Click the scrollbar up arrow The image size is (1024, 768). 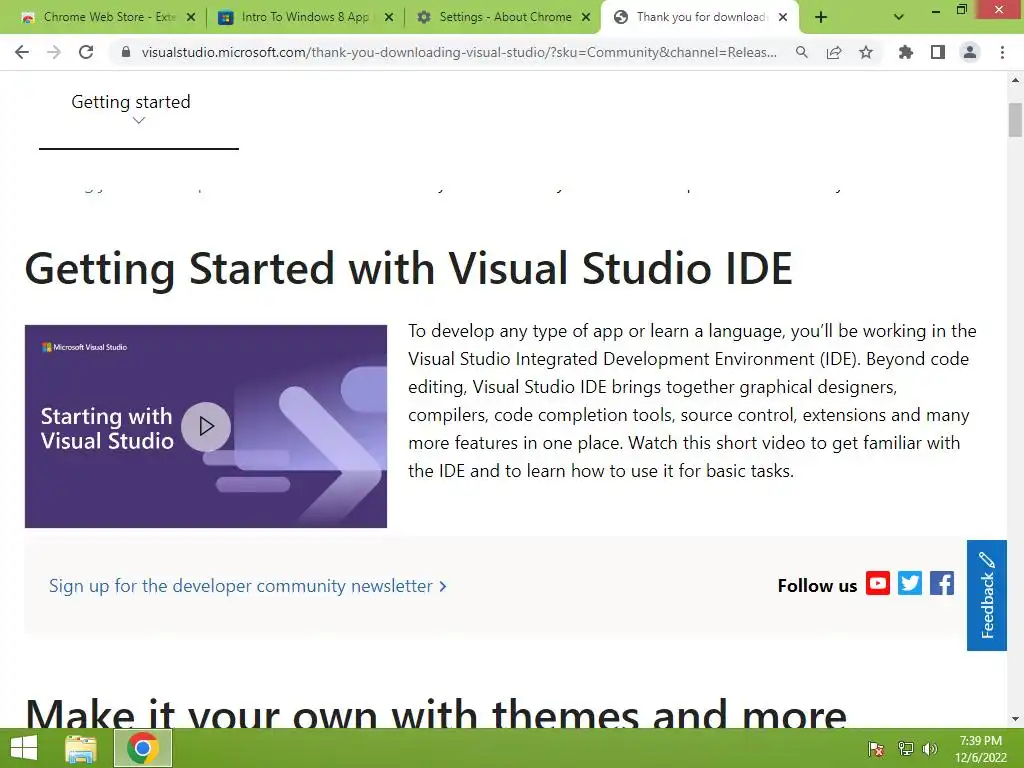[x=1015, y=80]
